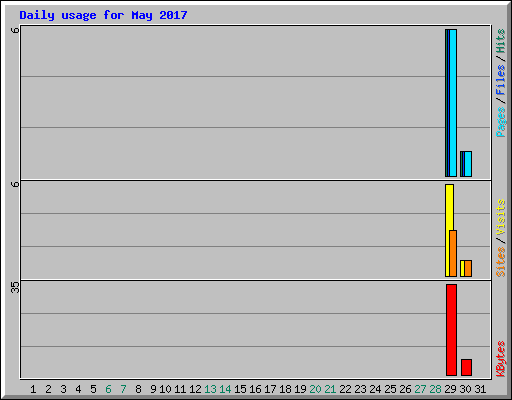Click the tall red KBytes bar for day 29
Screen dimensions: 512x400
[452, 330]
